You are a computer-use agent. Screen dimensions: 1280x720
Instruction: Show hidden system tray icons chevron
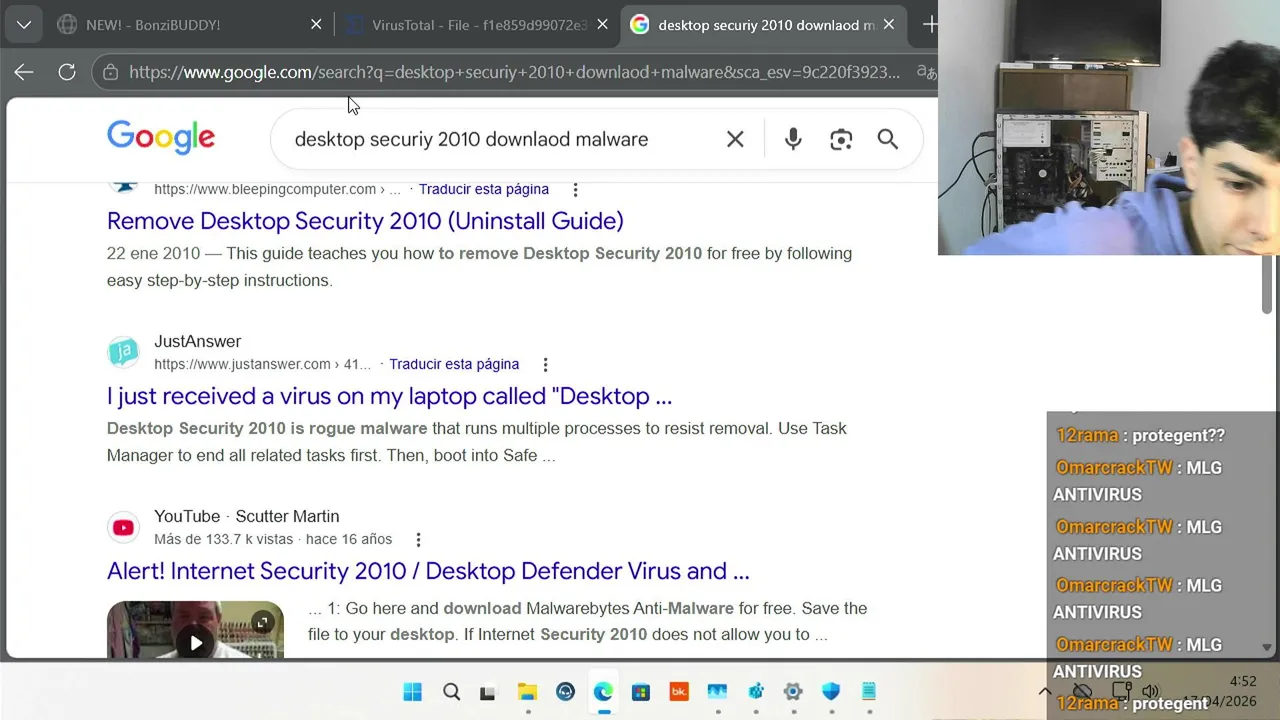click(x=1045, y=692)
